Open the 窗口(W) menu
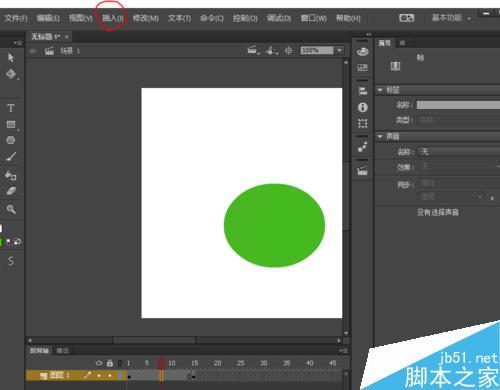The width and height of the screenshot is (500, 390). pos(314,18)
